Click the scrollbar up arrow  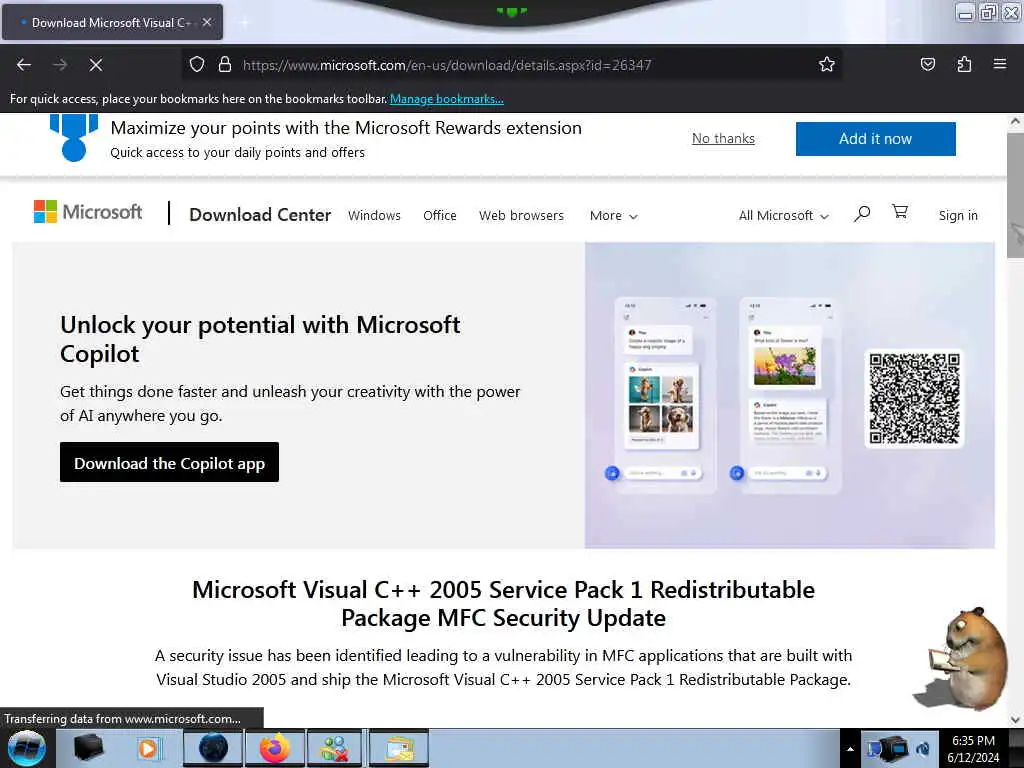pyautogui.click(x=1016, y=121)
